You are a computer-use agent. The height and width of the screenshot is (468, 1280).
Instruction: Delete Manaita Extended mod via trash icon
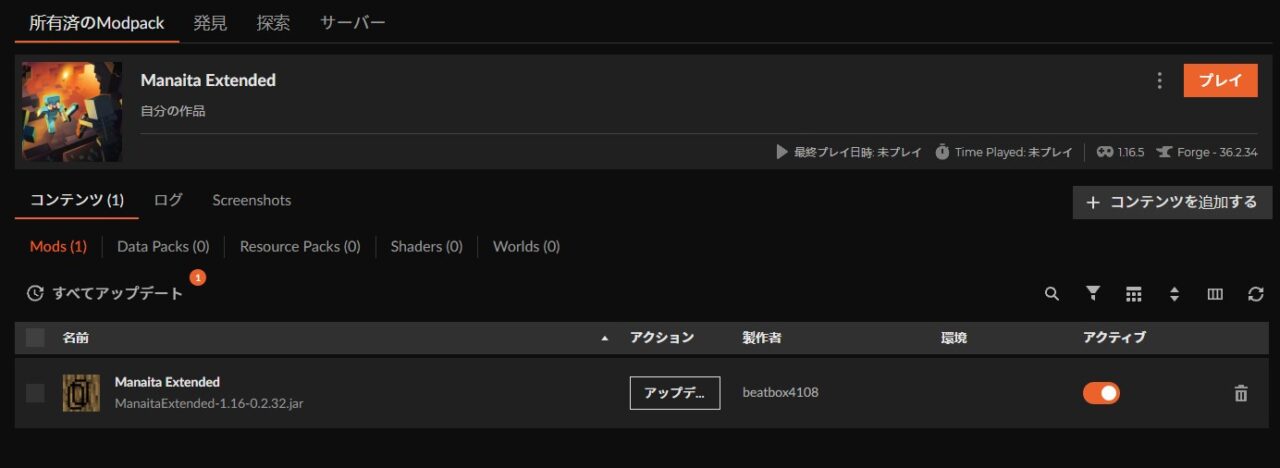(x=1241, y=394)
